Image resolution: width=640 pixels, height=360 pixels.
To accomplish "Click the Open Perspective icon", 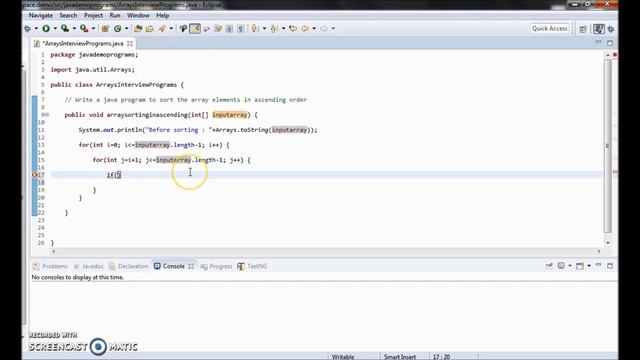I will [583, 29].
